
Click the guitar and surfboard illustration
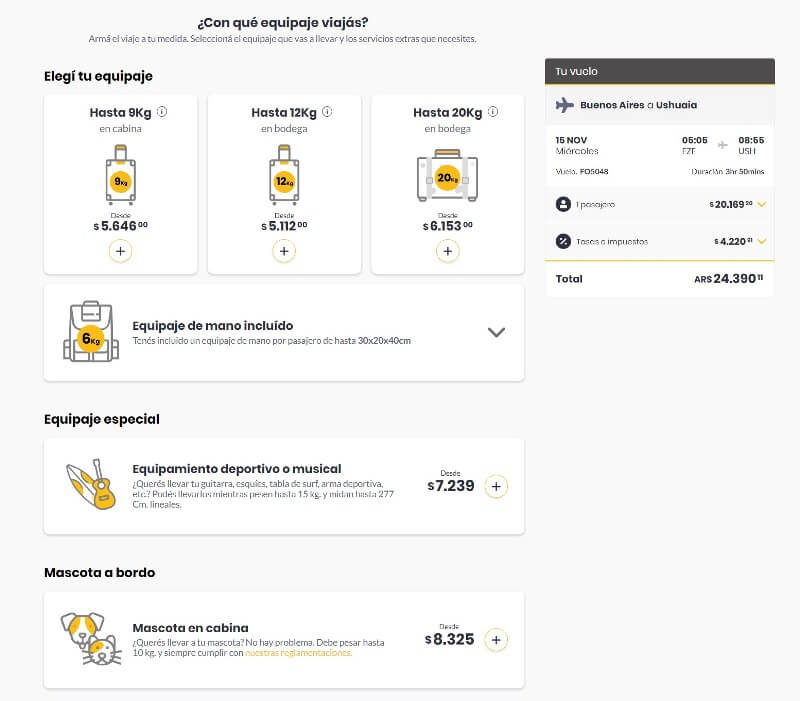[x=91, y=484]
